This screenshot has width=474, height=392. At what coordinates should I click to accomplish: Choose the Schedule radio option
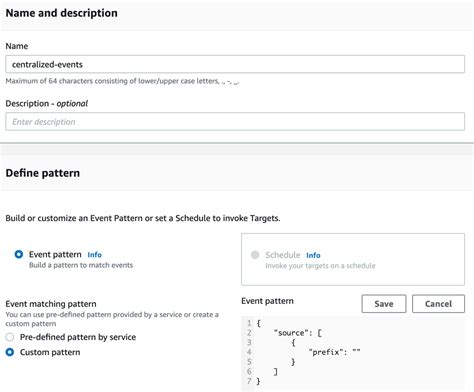[255, 255]
